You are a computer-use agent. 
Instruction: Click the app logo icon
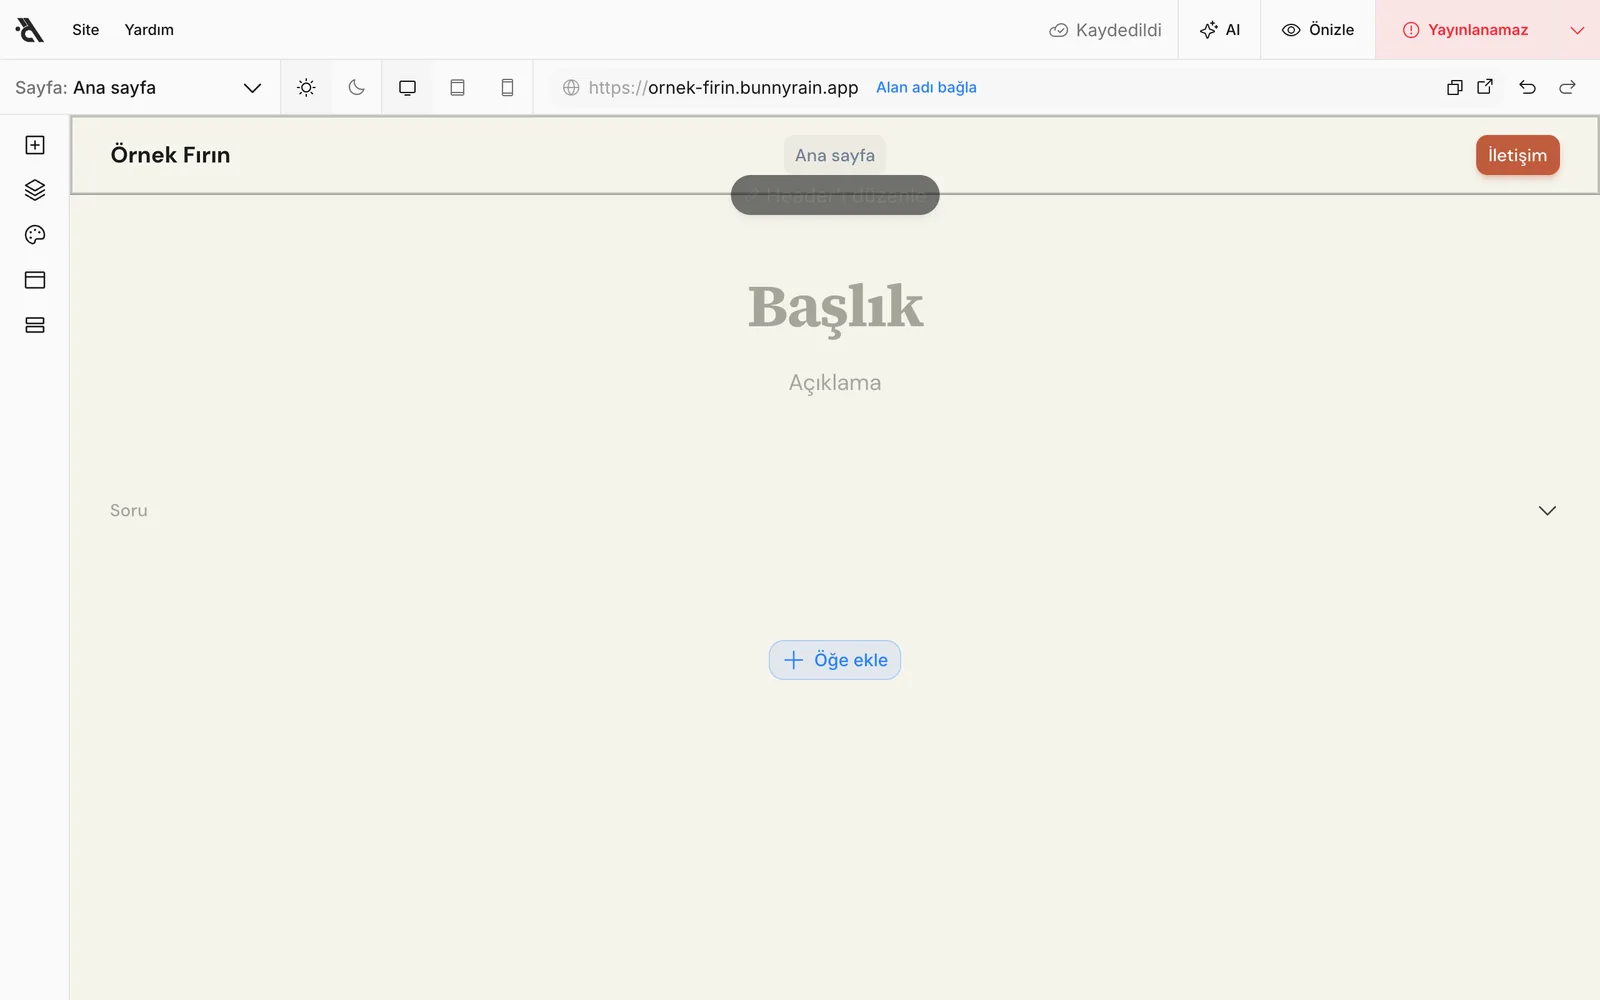[x=30, y=30]
